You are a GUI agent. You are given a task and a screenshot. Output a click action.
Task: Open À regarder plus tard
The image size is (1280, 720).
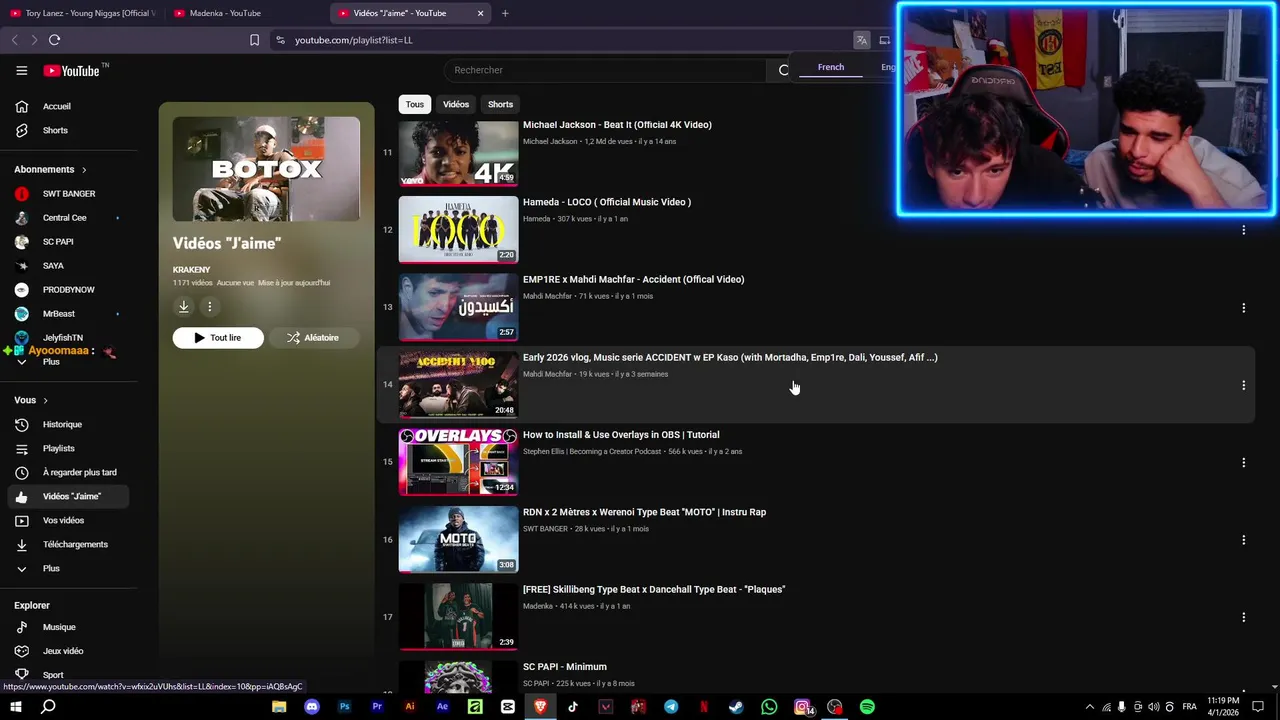click(79, 472)
